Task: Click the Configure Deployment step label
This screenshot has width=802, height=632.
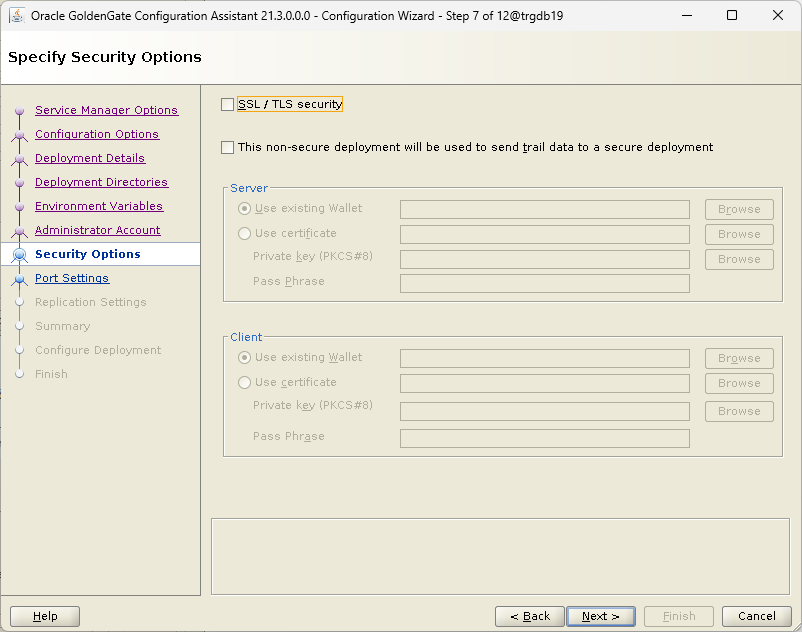Action: pyautogui.click(x=98, y=350)
